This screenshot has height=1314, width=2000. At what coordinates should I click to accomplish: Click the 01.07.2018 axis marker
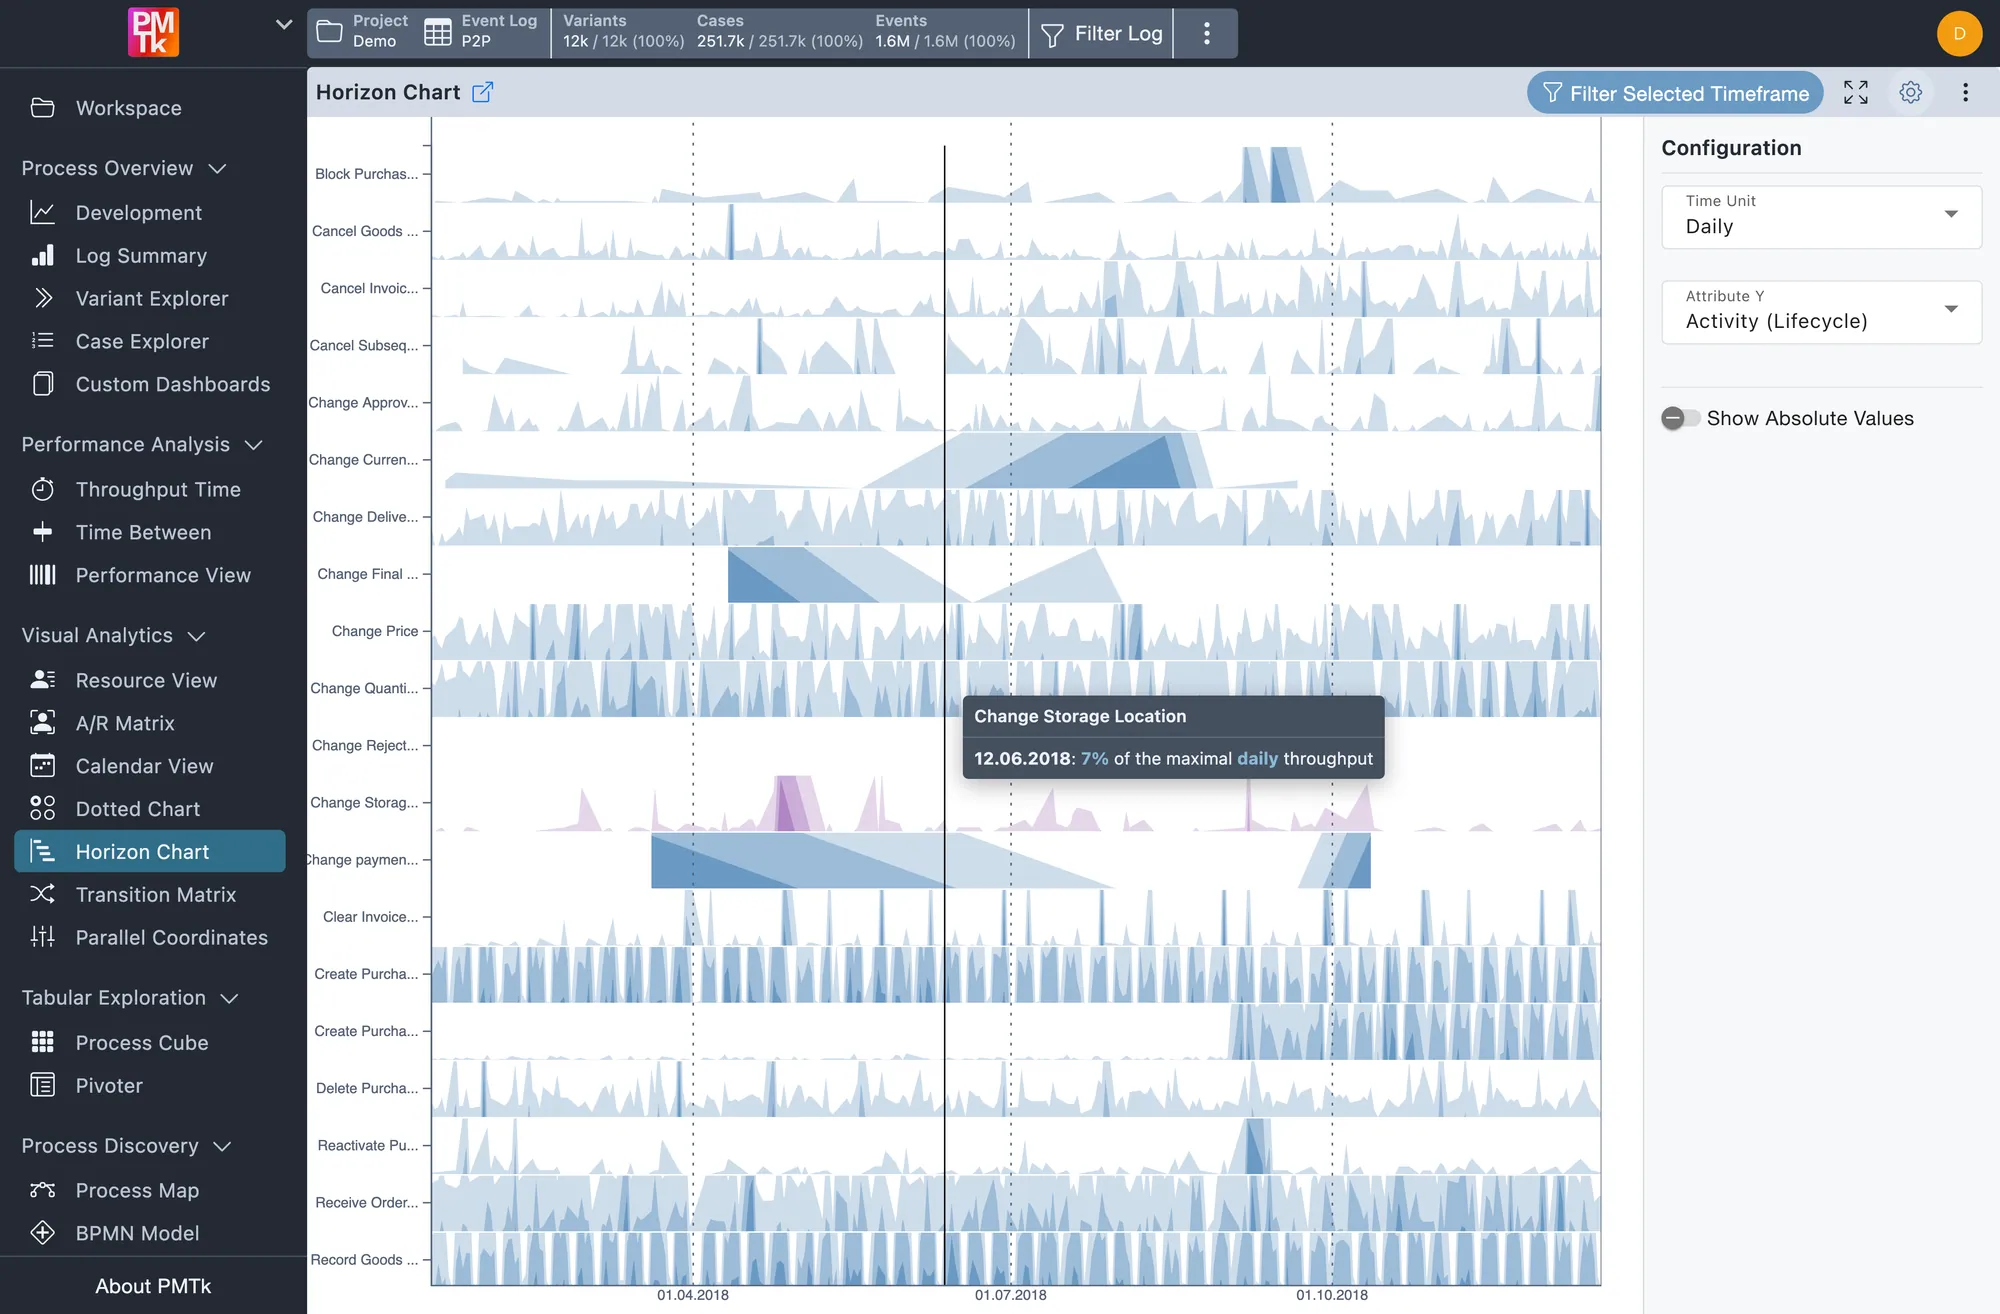(x=1011, y=1295)
